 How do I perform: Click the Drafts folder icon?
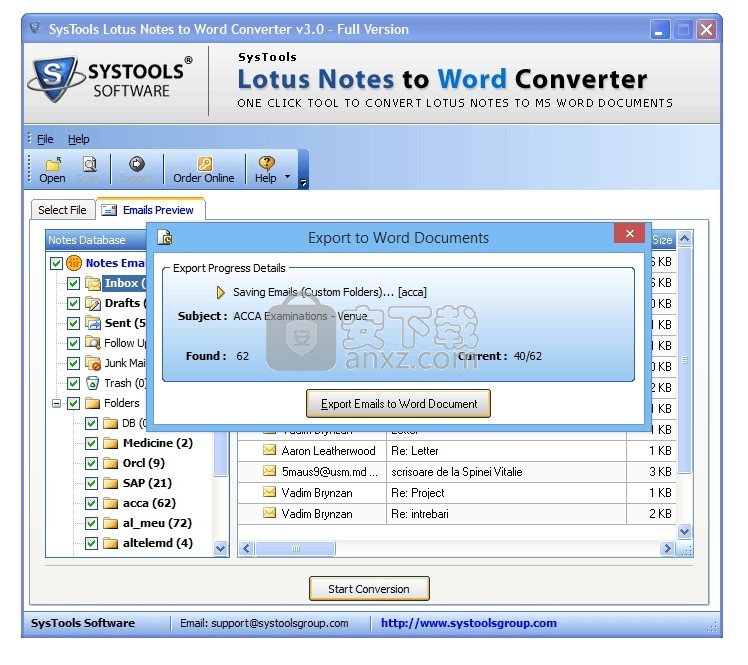(93, 303)
